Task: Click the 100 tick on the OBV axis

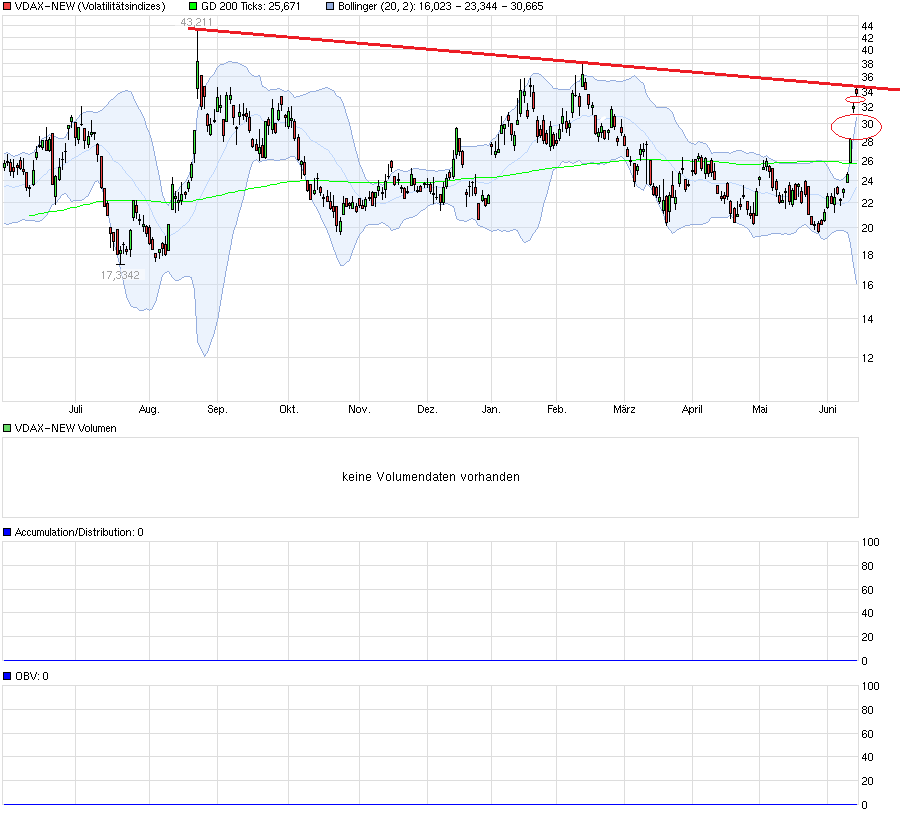Action: [870, 686]
